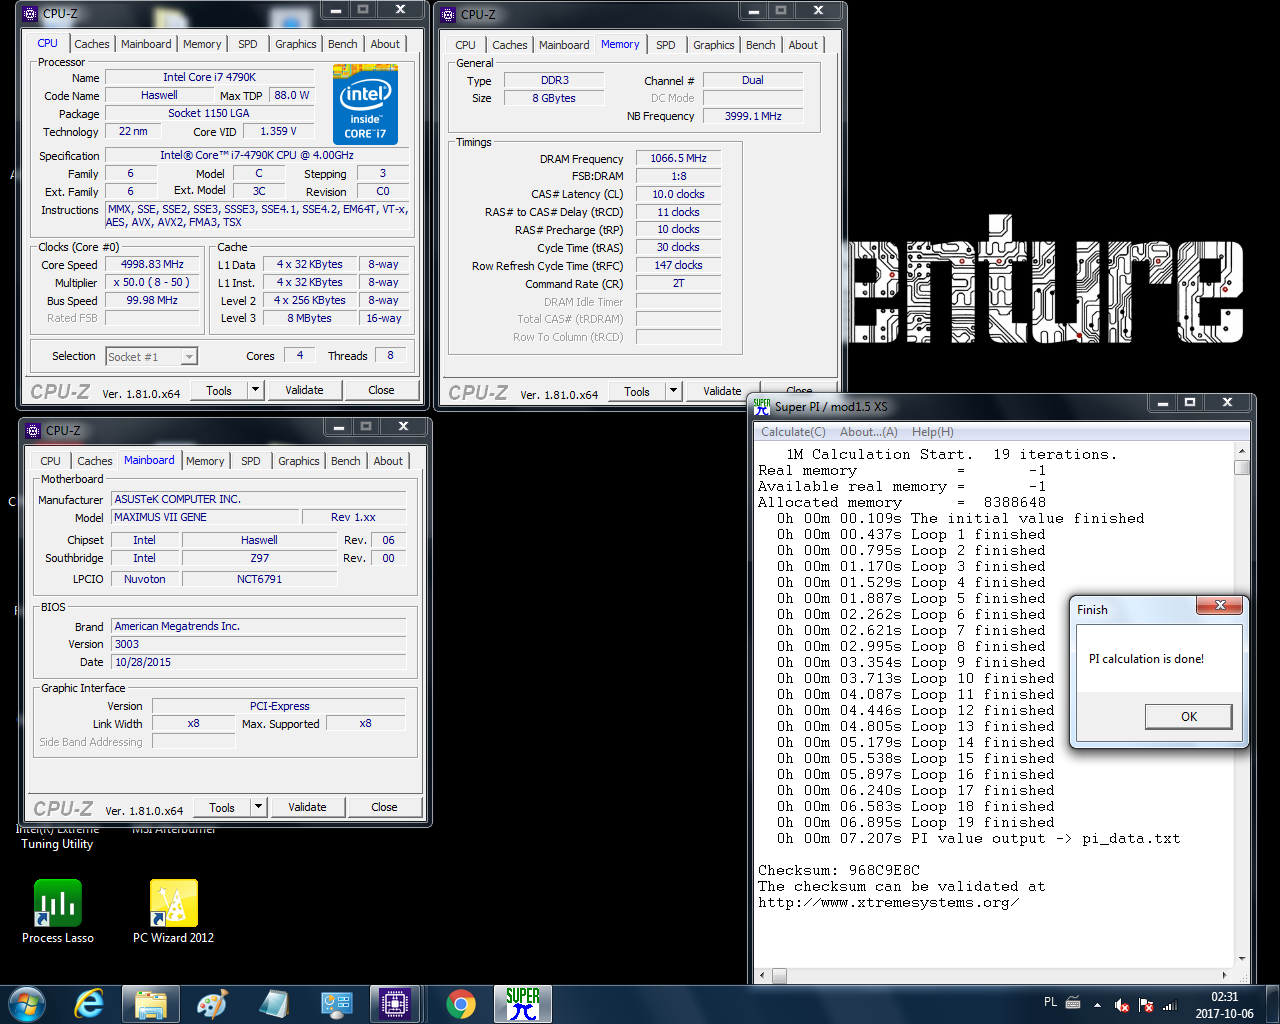
Task: Open Windows Explorer from the taskbar
Action: (151, 1004)
